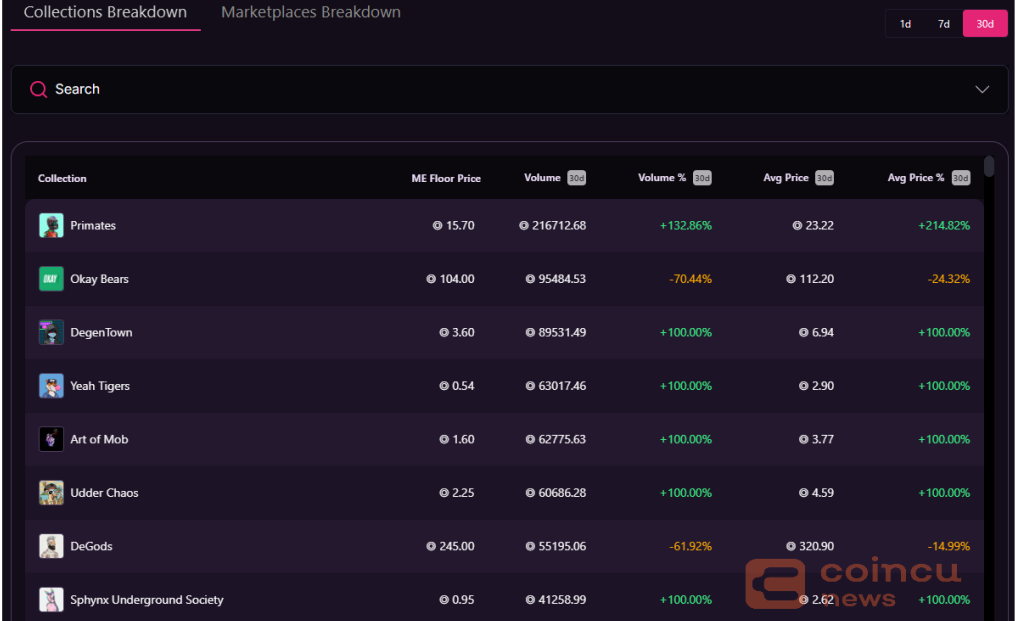Open the Primates collection thumbnail
Screen dimensions: 1015x621
click(51, 225)
